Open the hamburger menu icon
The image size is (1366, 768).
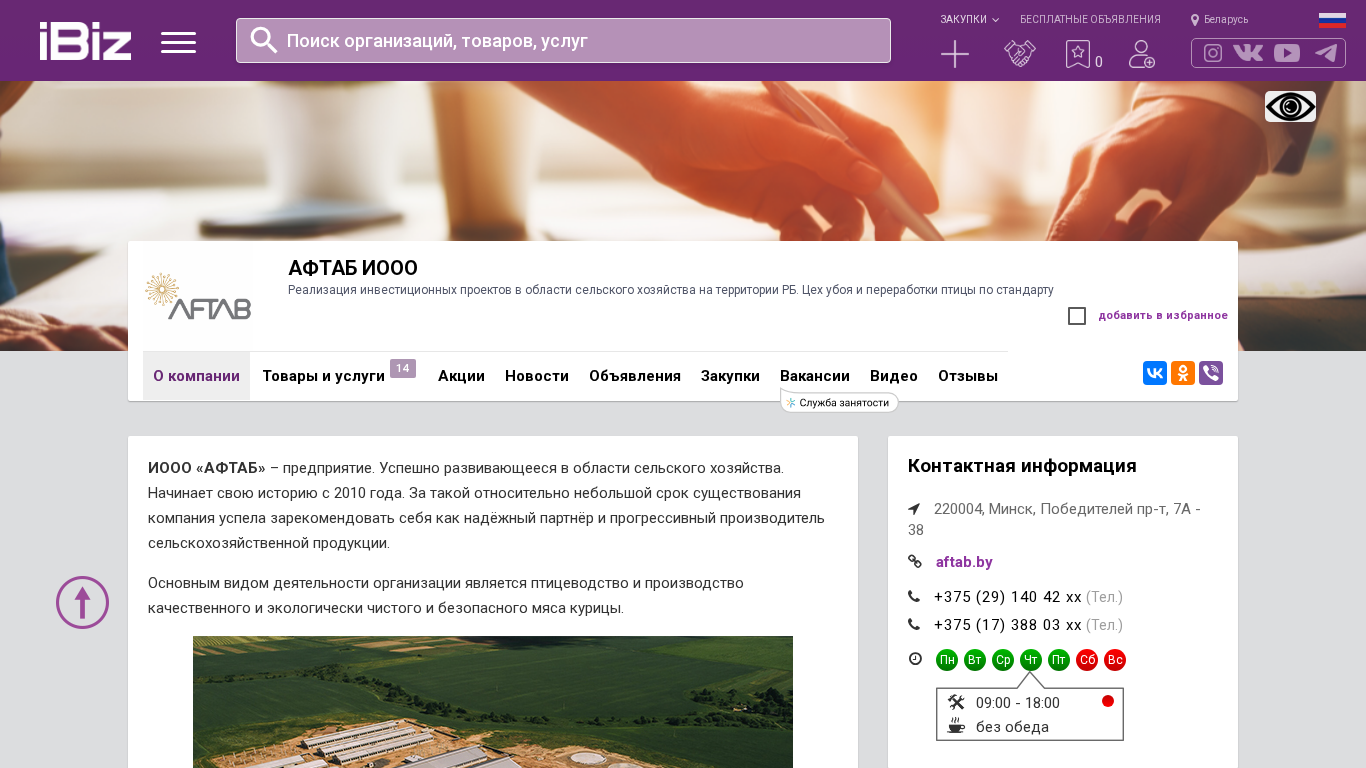178,42
